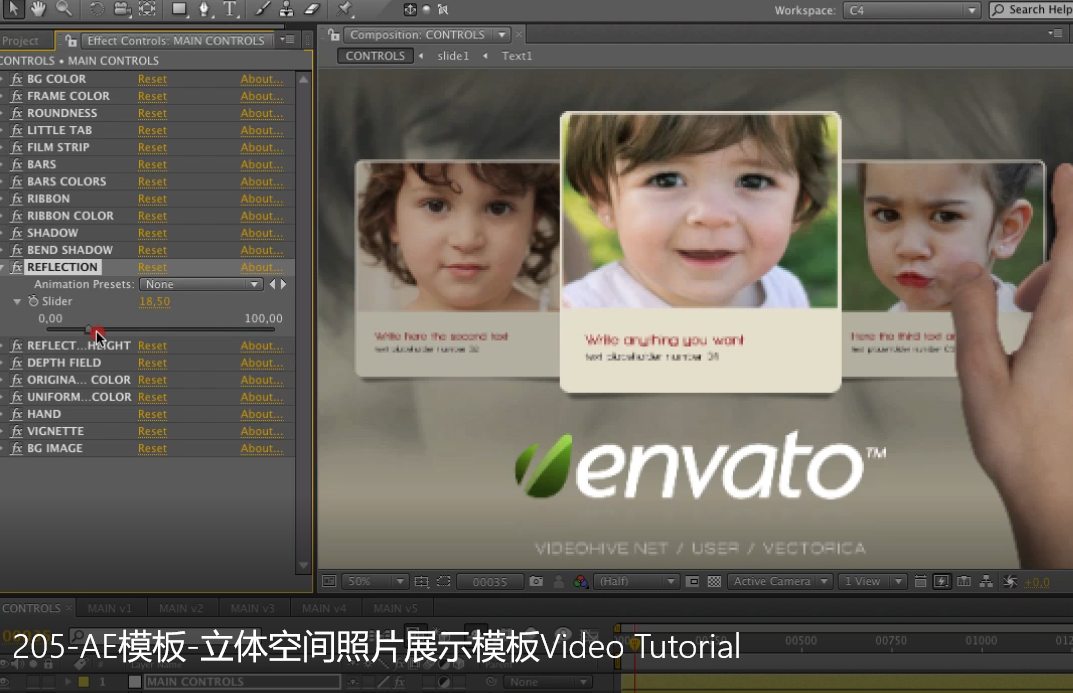Select Text1 in the composition navigator
The height and width of the screenshot is (693, 1073).
pyautogui.click(x=517, y=56)
